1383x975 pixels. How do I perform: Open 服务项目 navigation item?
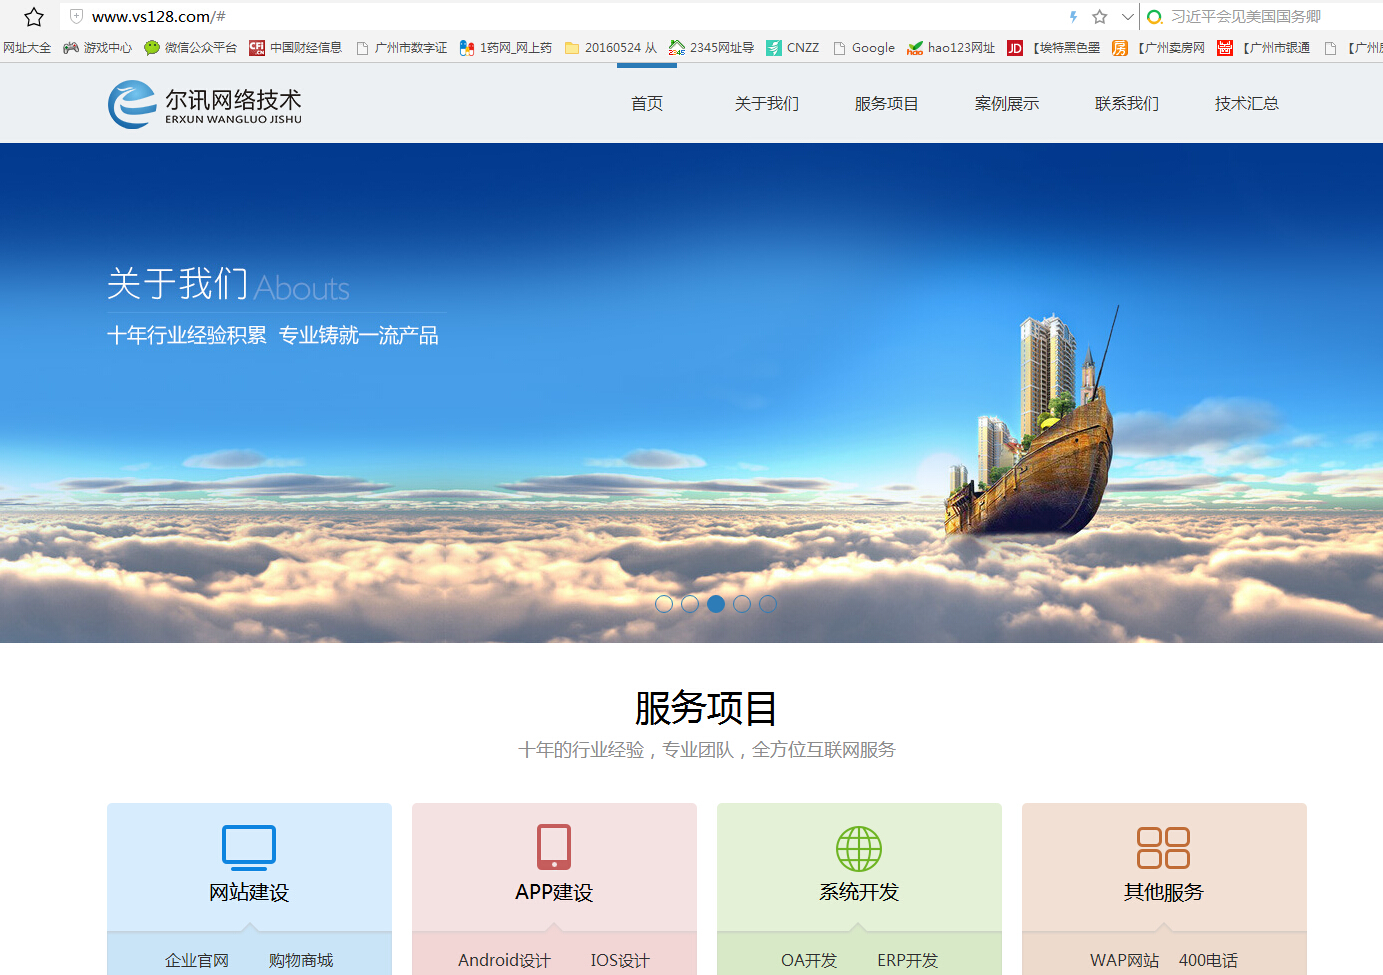(x=887, y=103)
